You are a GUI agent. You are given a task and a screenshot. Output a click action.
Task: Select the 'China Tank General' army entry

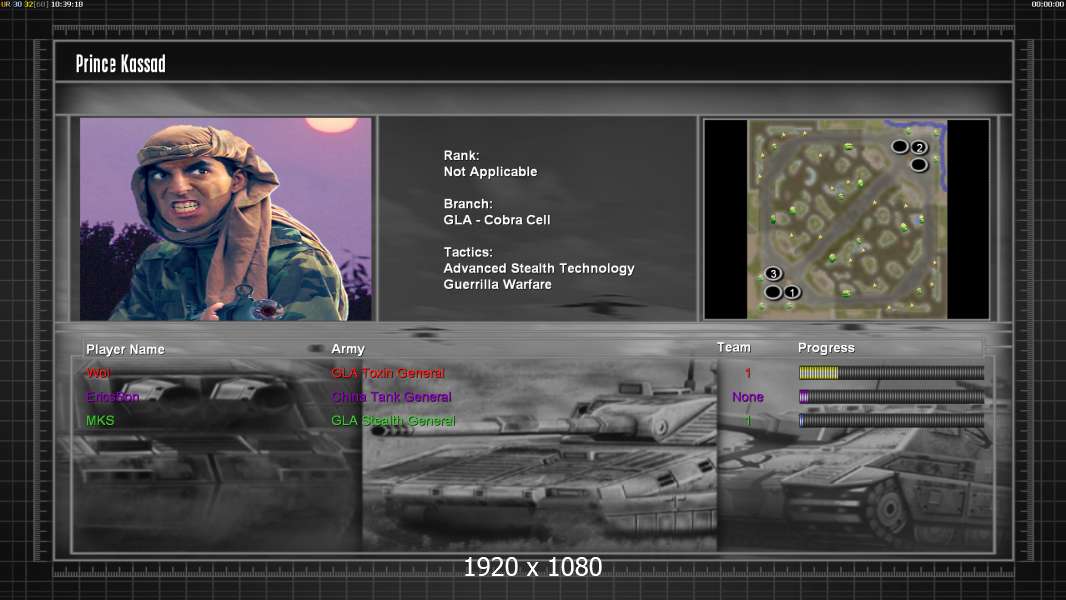coord(391,397)
